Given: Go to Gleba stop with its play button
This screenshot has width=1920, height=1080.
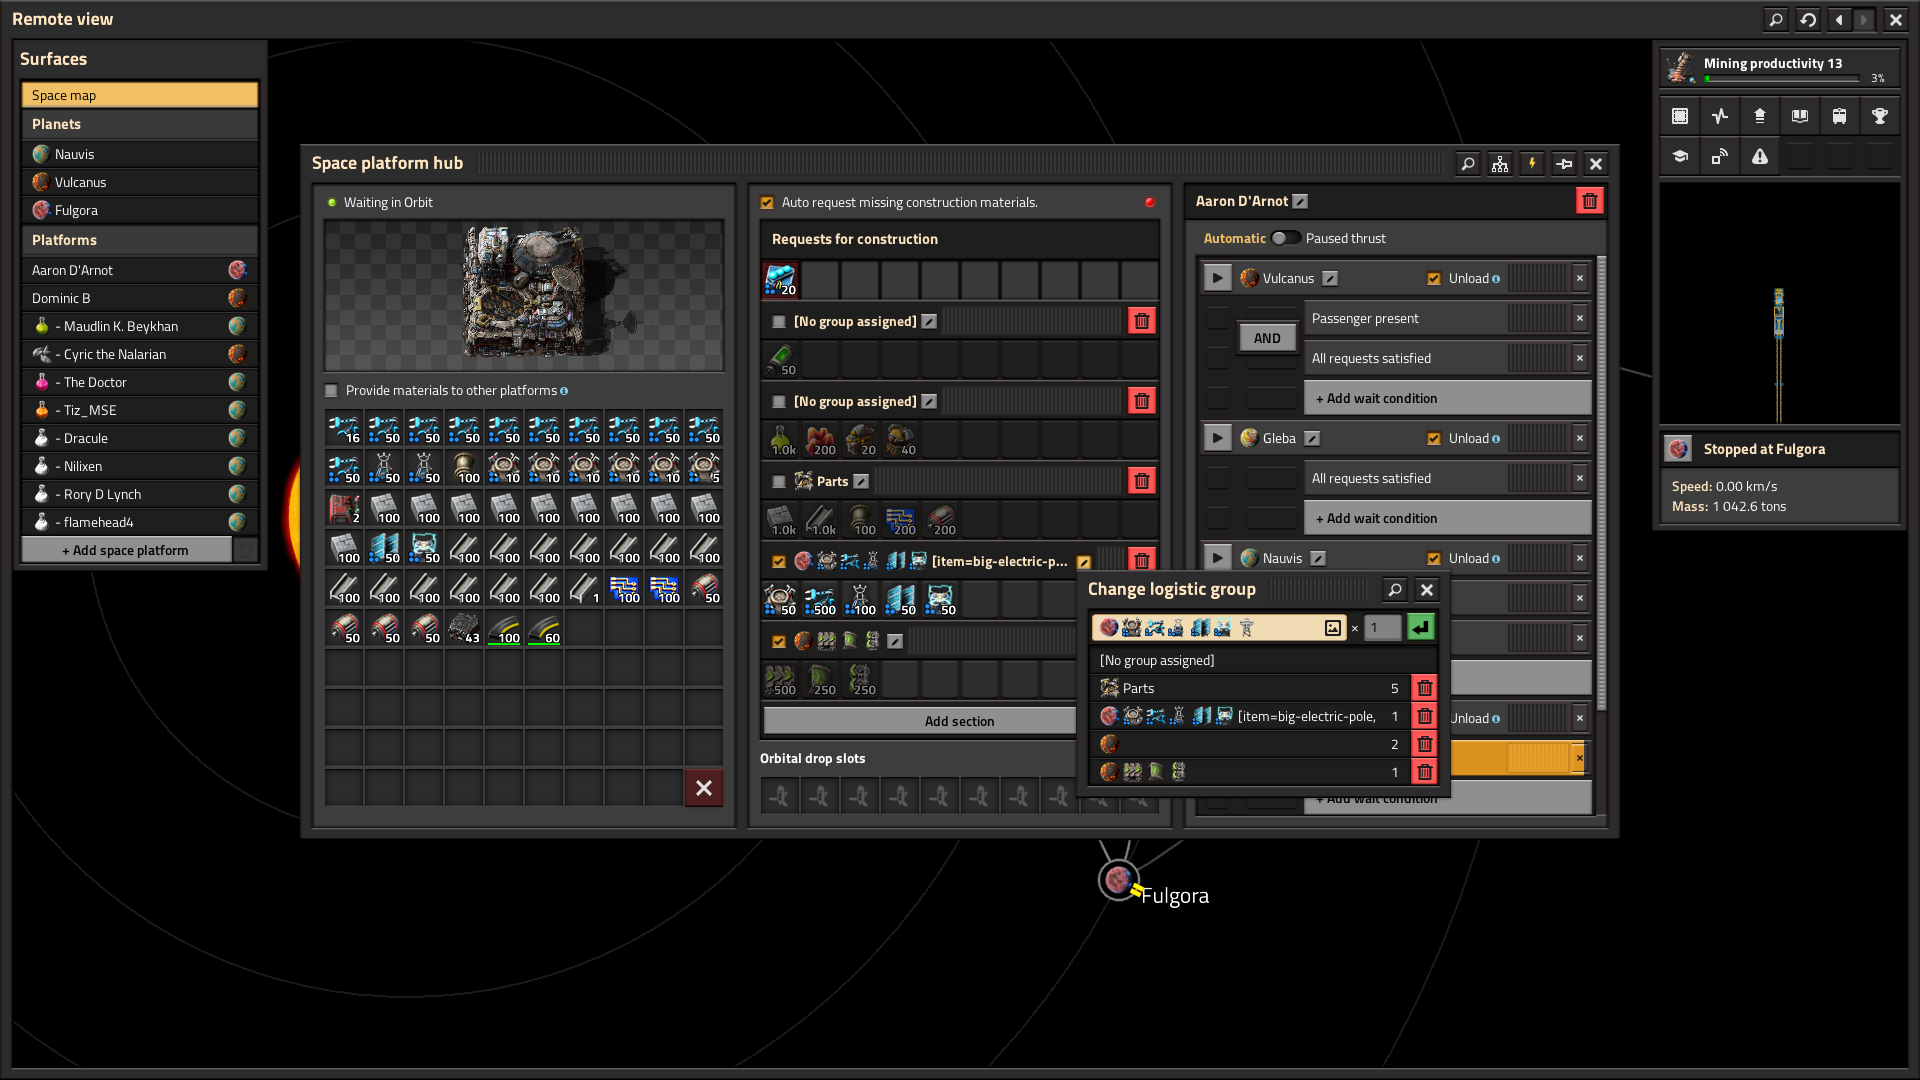Looking at the screenshot, I should coord(1217,438).
